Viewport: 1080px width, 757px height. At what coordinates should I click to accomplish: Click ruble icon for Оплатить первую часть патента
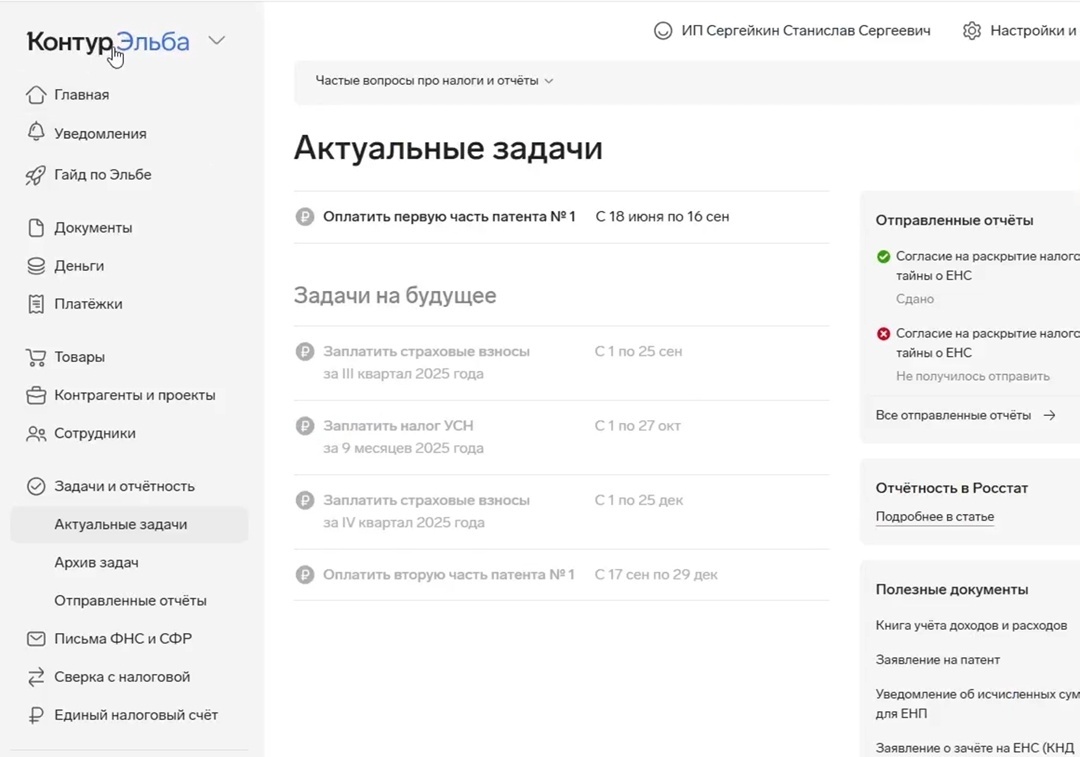pyautogui.click(x=305, y=216)
